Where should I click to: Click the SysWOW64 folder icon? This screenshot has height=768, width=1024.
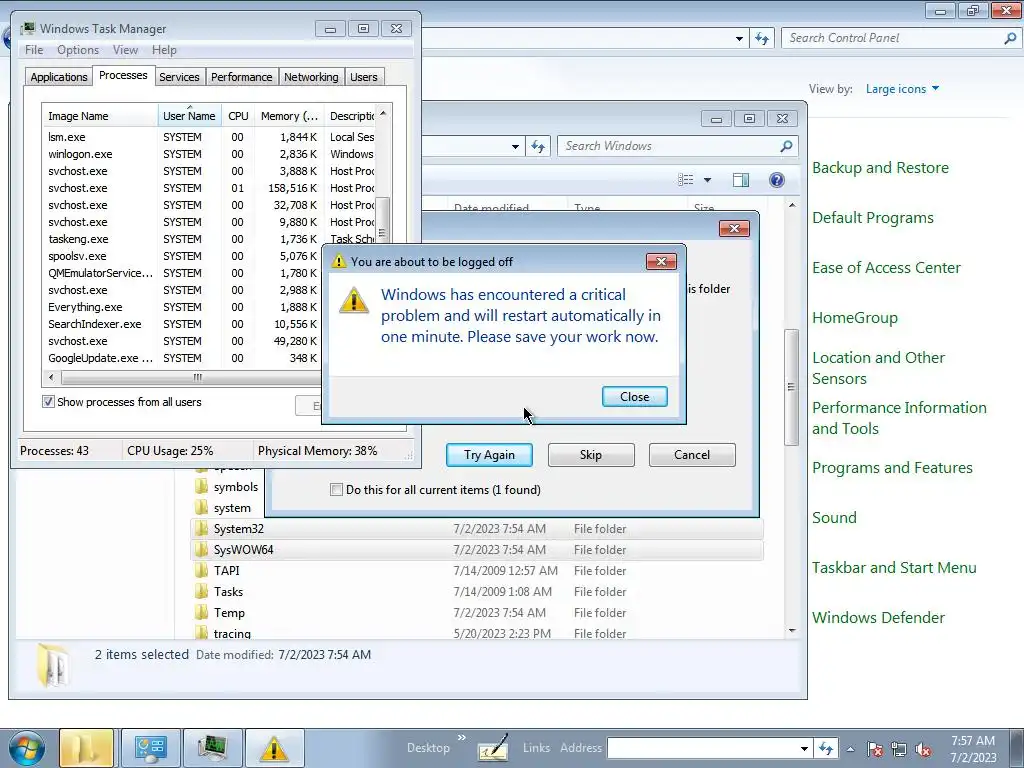coord(202,549)
